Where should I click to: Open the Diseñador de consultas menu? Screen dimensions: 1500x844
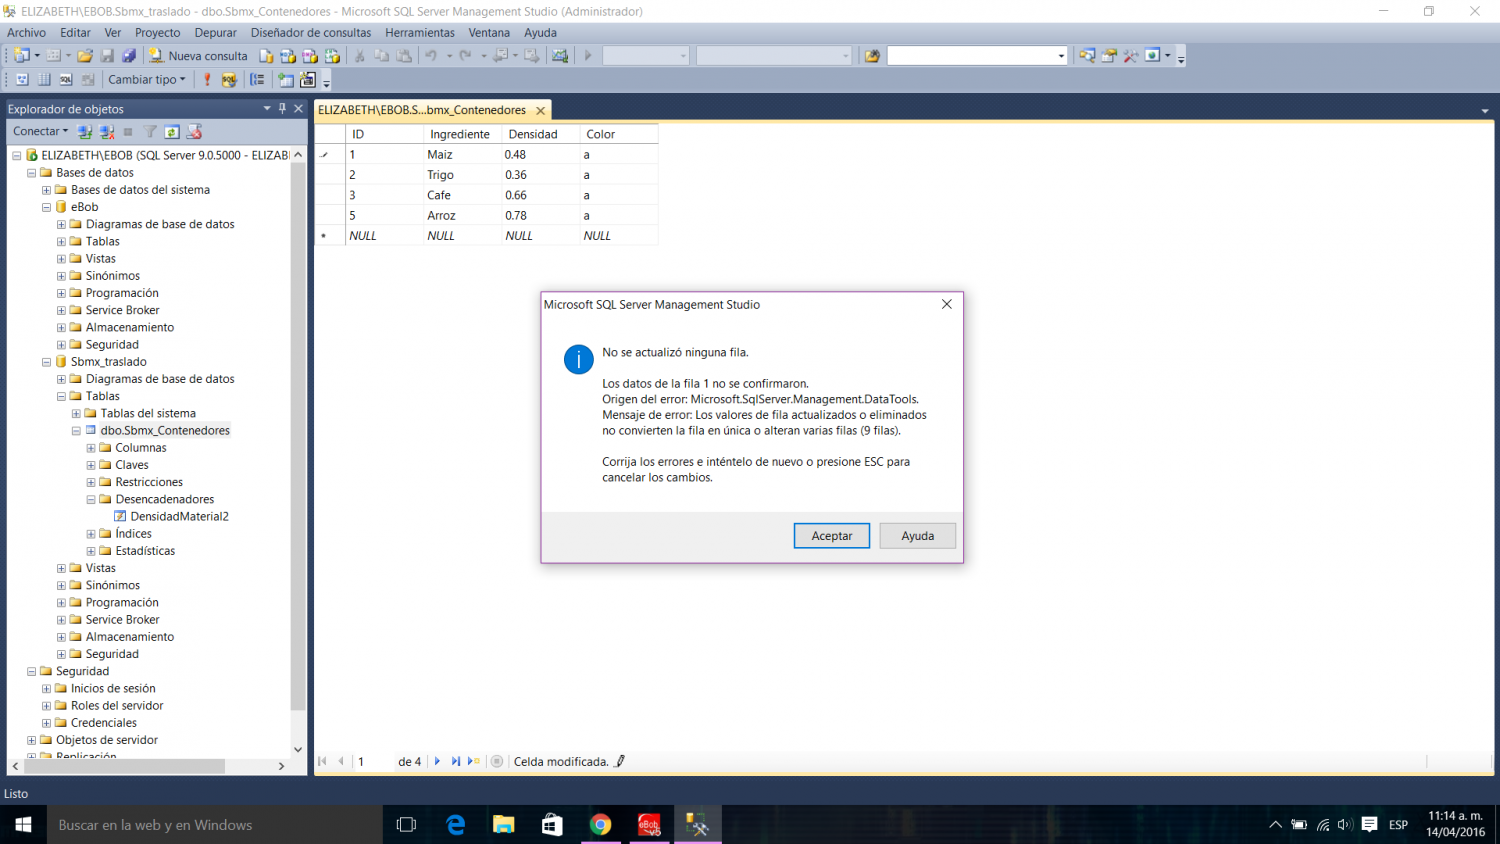point(311,33)
